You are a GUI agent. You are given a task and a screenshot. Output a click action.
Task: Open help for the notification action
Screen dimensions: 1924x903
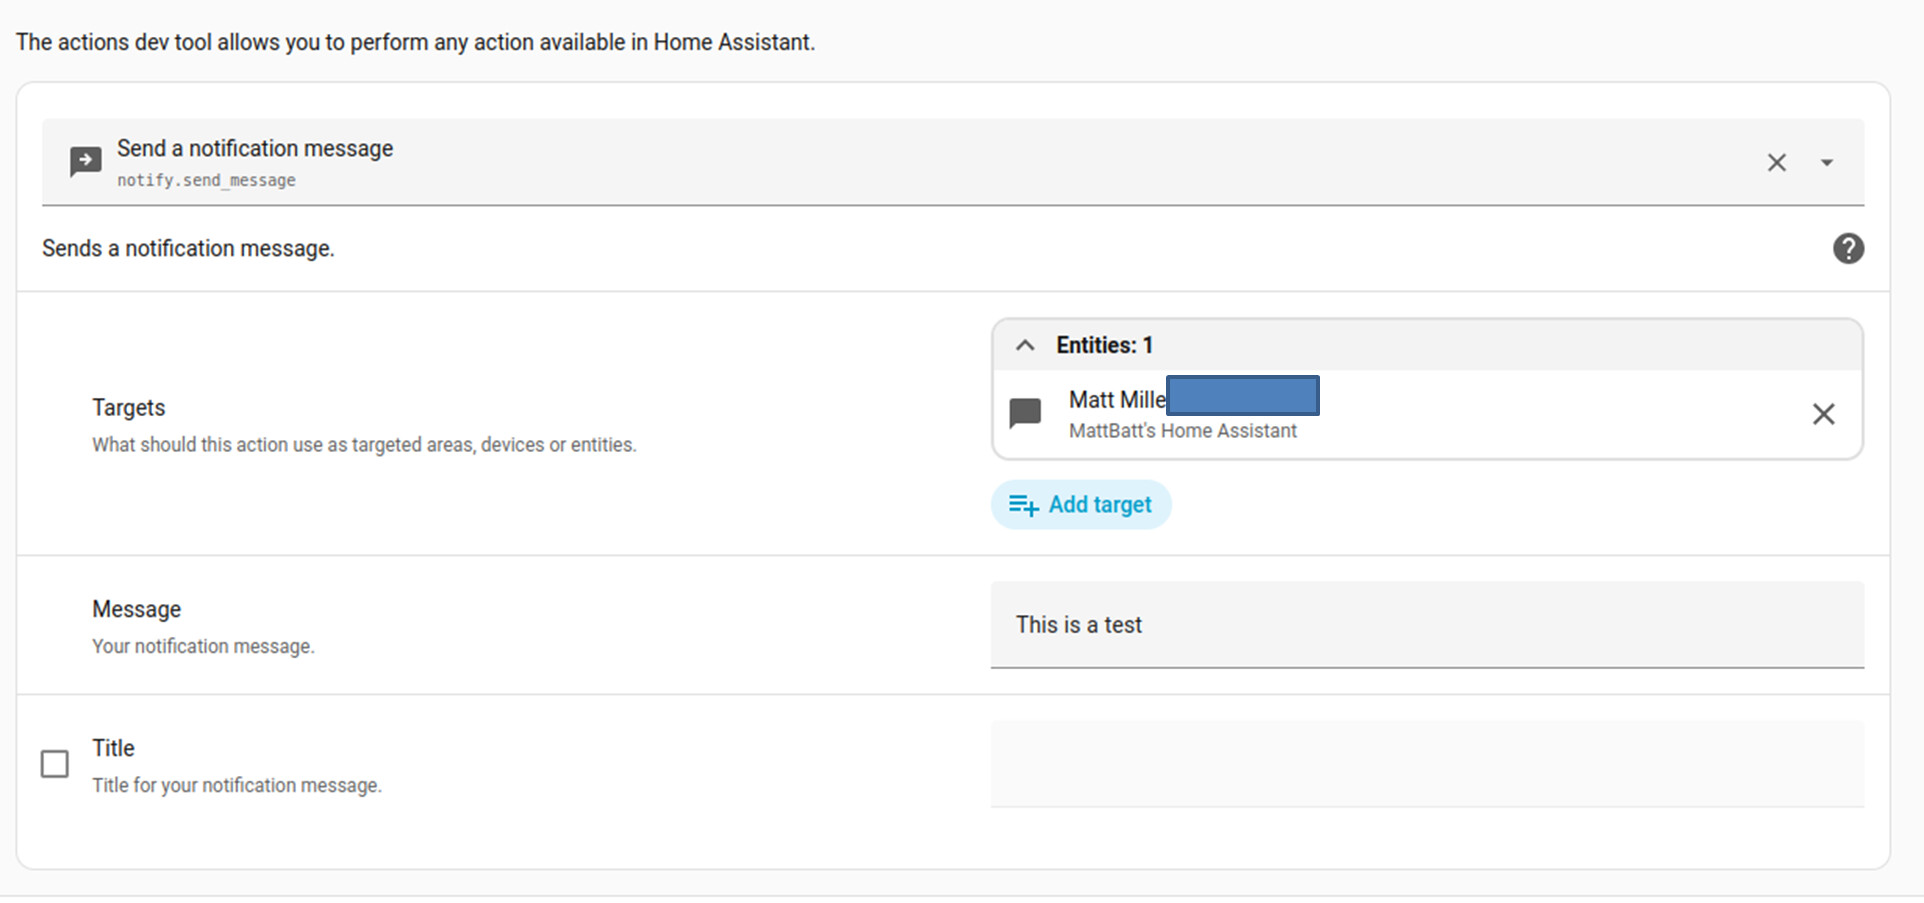[1848, 248]
